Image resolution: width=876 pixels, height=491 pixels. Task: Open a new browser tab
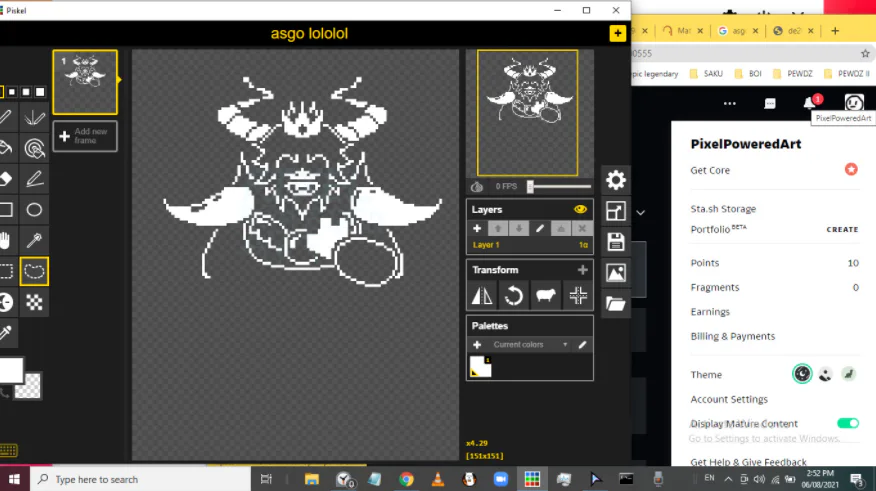pos(835,31)
